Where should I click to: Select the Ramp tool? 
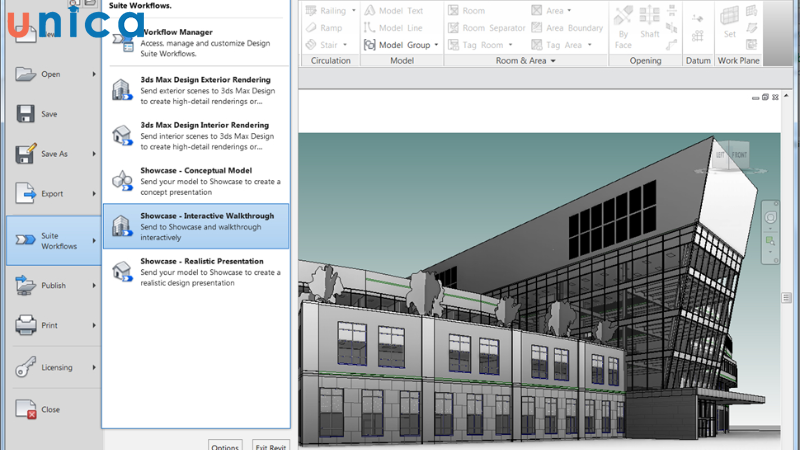(324, 28)
